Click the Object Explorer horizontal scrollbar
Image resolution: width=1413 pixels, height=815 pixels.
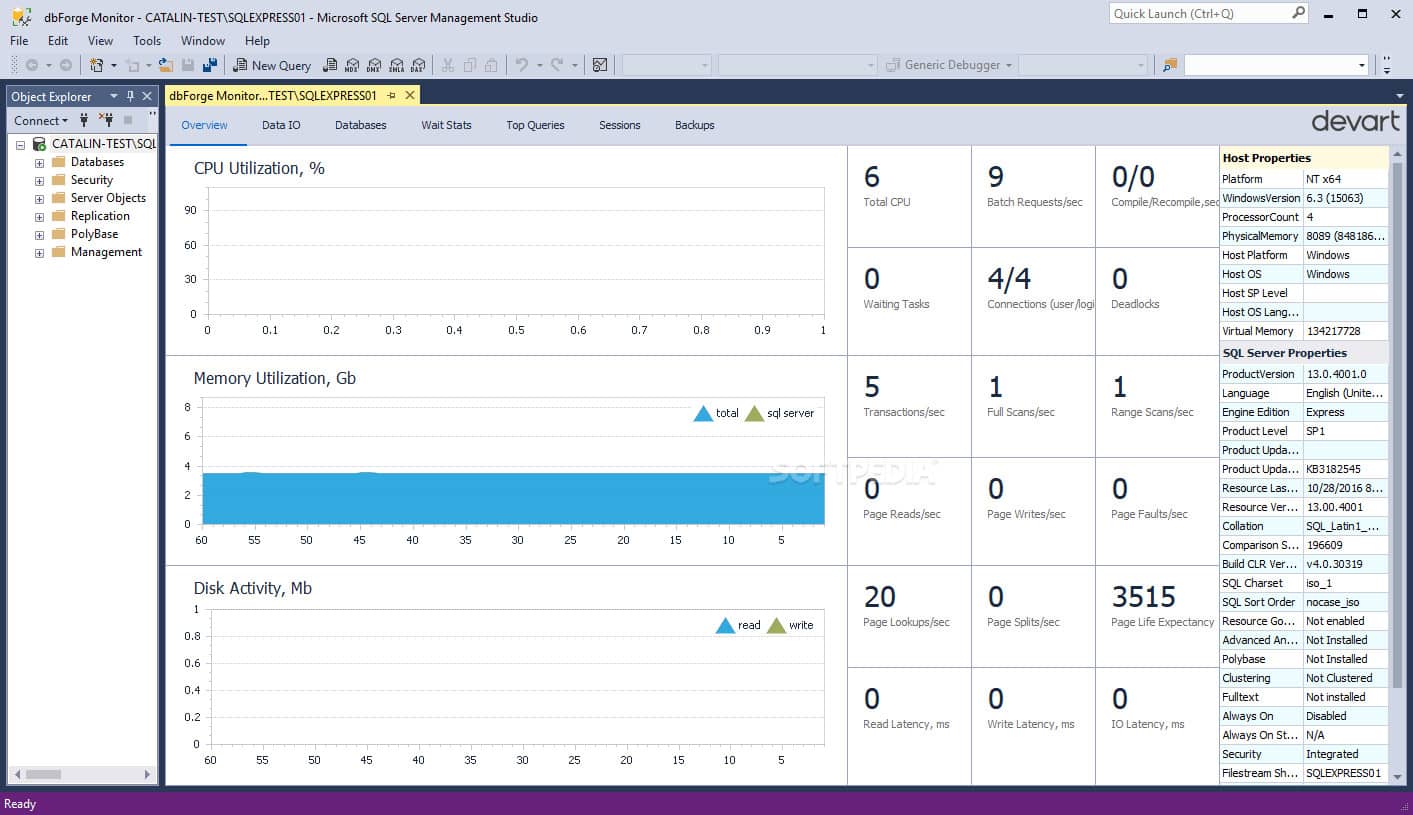[x=82, y=774]
